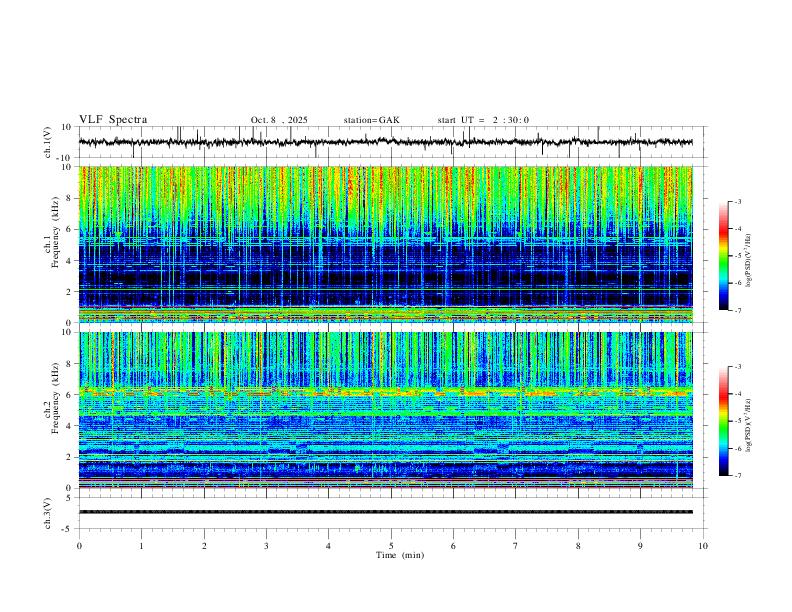Click the ch.1 voltage waveform trace

pos(386,142)
